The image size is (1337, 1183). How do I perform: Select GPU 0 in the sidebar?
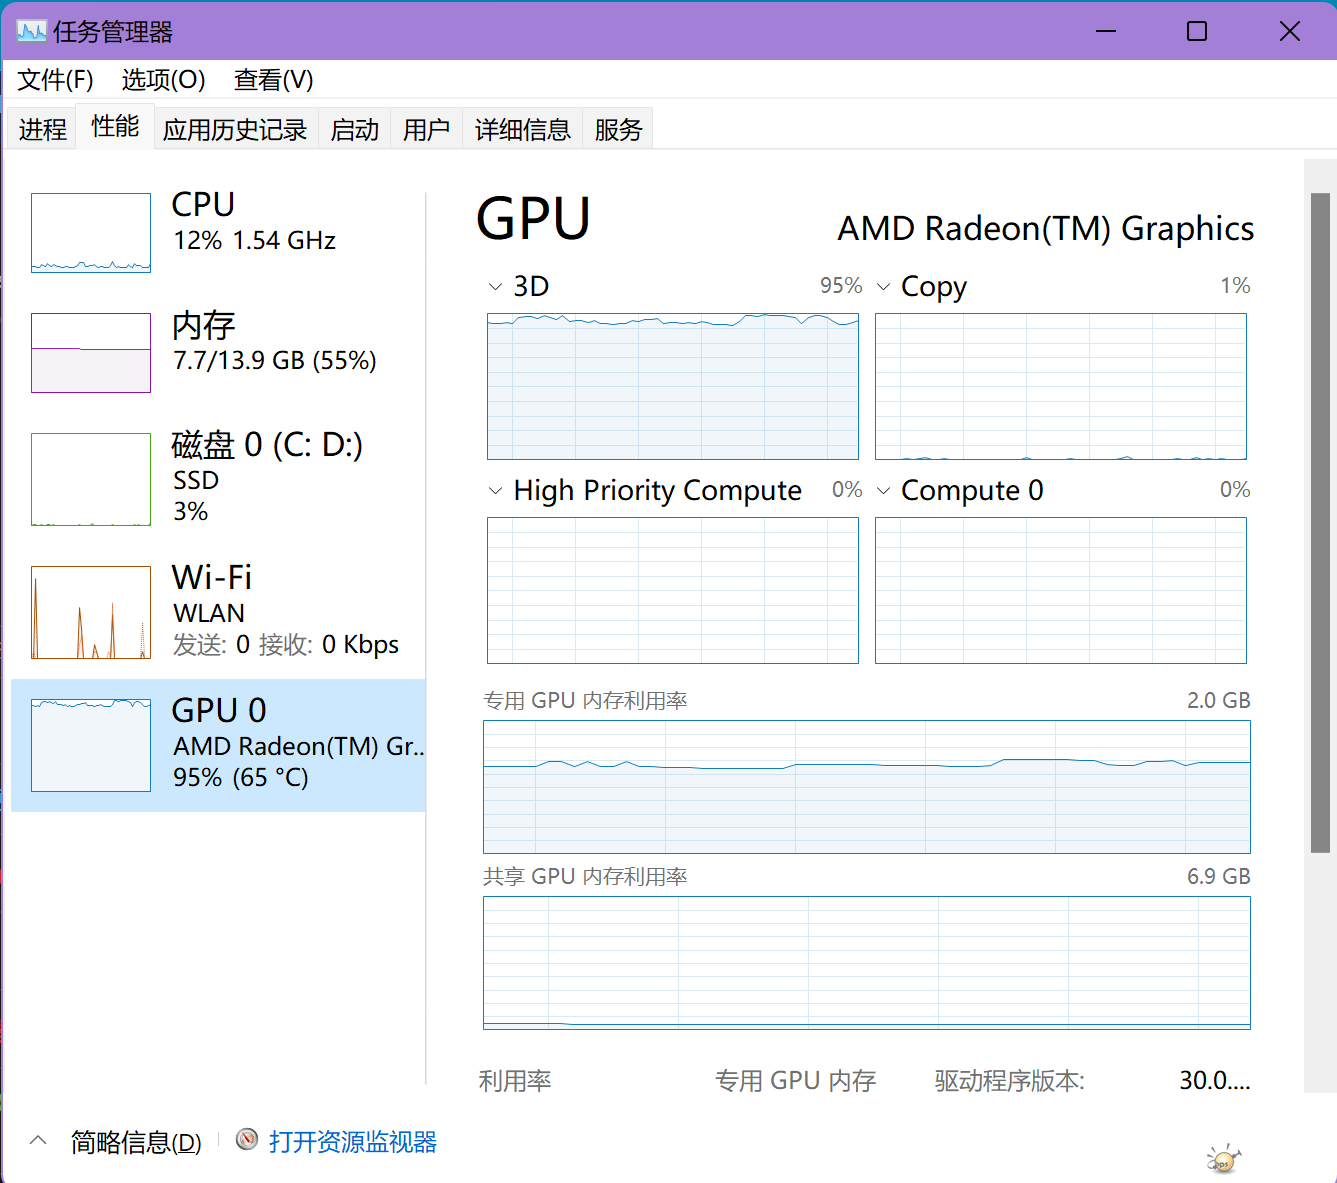click(x=218, y=745)
